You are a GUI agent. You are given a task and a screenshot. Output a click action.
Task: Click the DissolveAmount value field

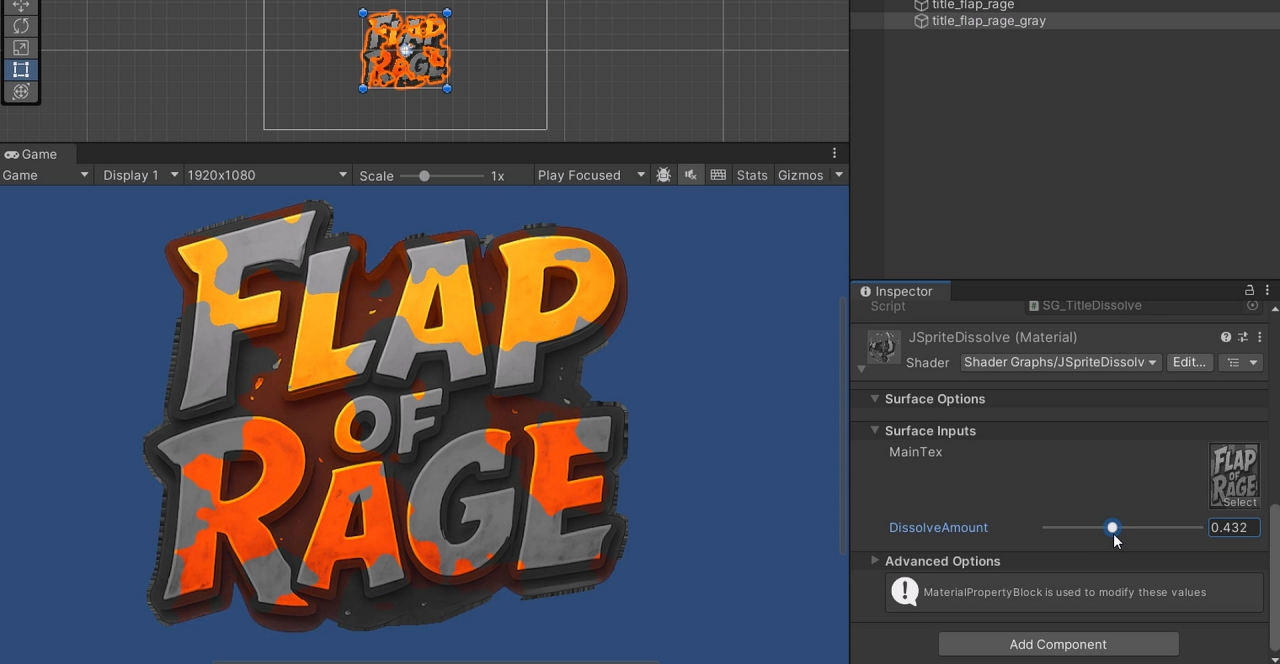1233,528
